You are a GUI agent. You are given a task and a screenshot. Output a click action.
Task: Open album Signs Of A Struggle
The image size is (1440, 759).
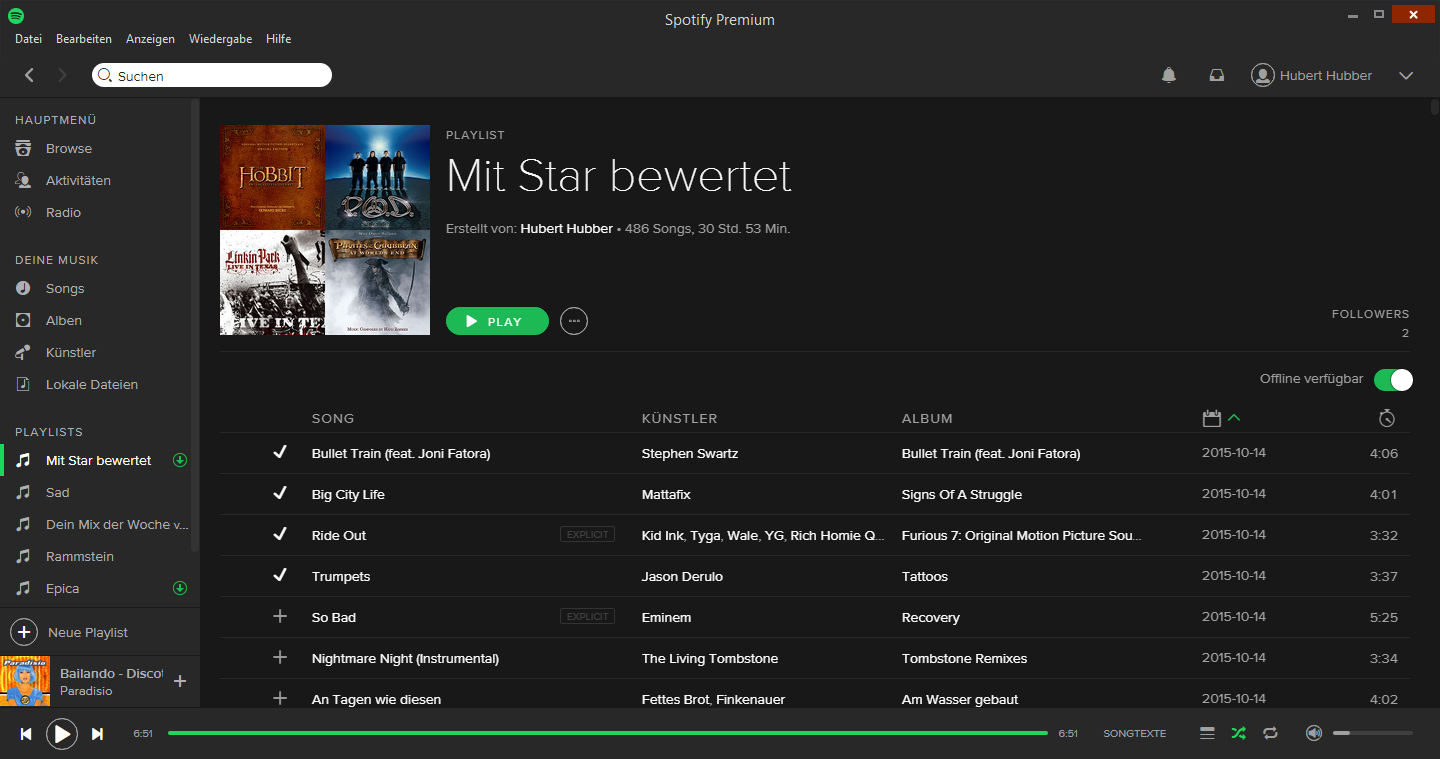point(962,495)
